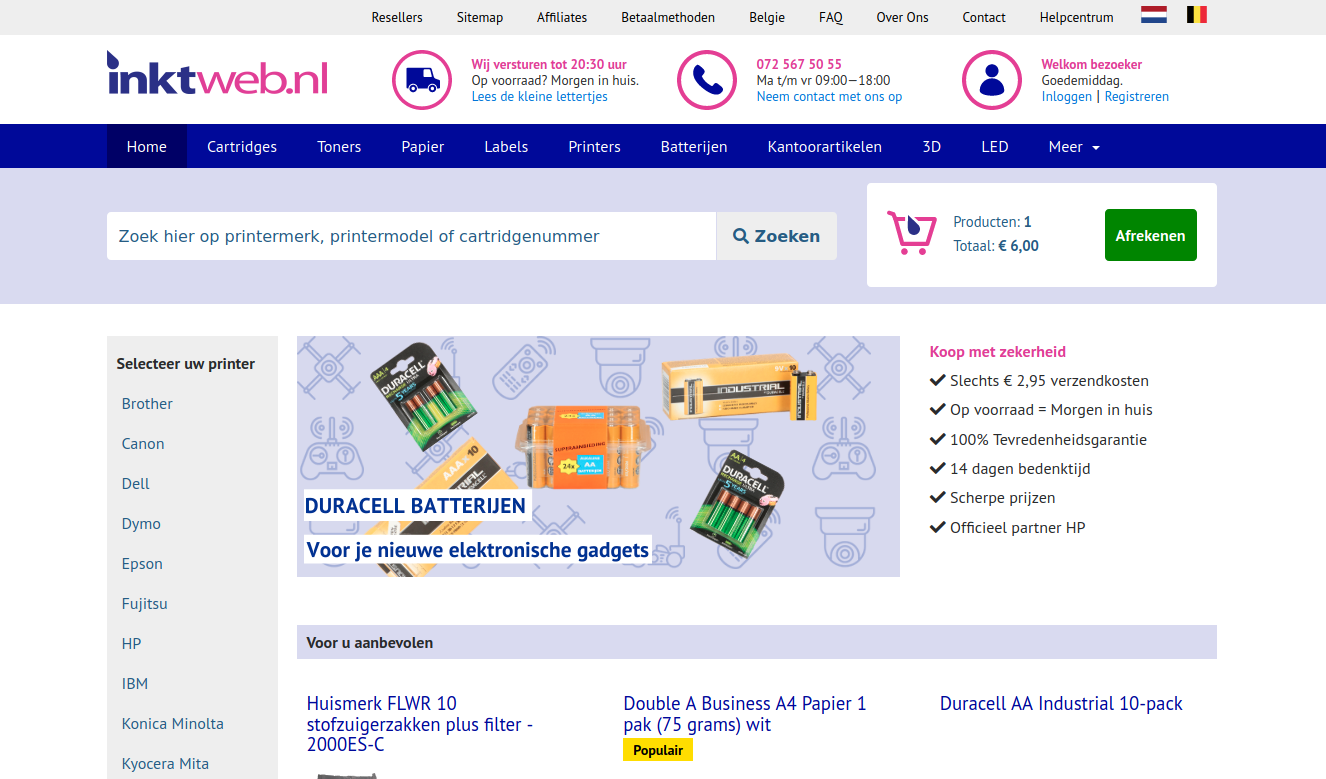Viewport: 1326px width, 779px height.
Task: Open the Batterijen menu item
Action: pyautogui.click(x=694, y=147)
